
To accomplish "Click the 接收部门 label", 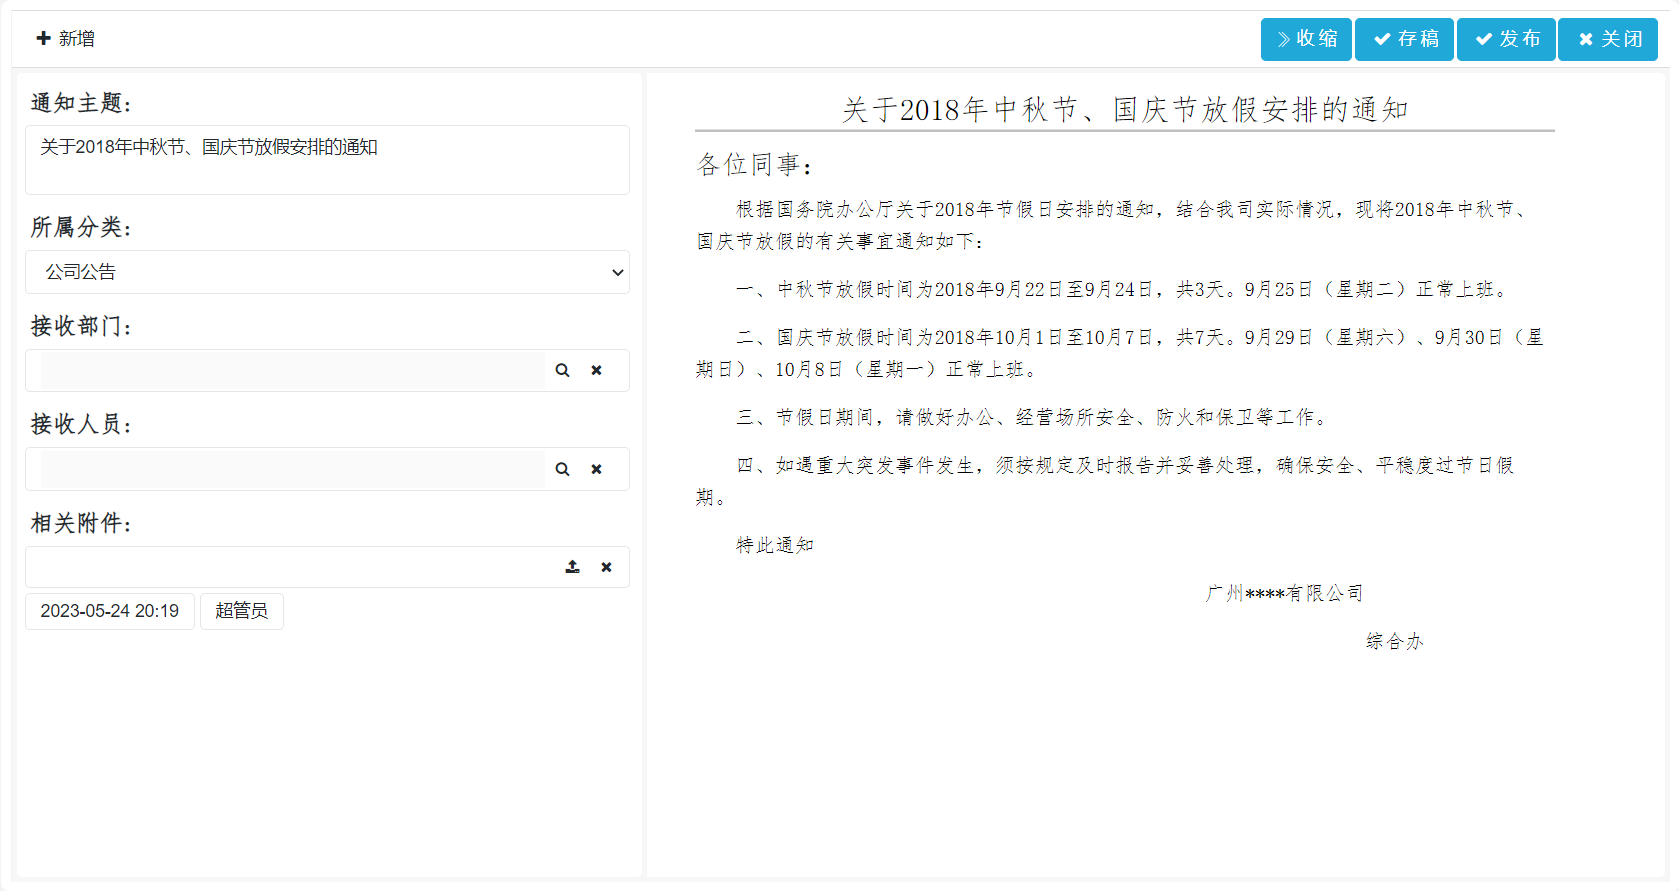I will [81, 326].
